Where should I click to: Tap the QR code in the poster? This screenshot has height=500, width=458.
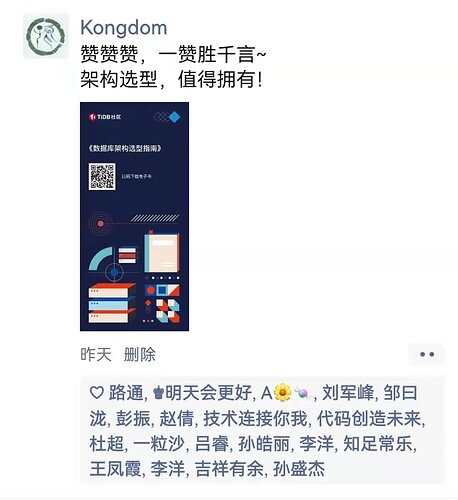102,176
